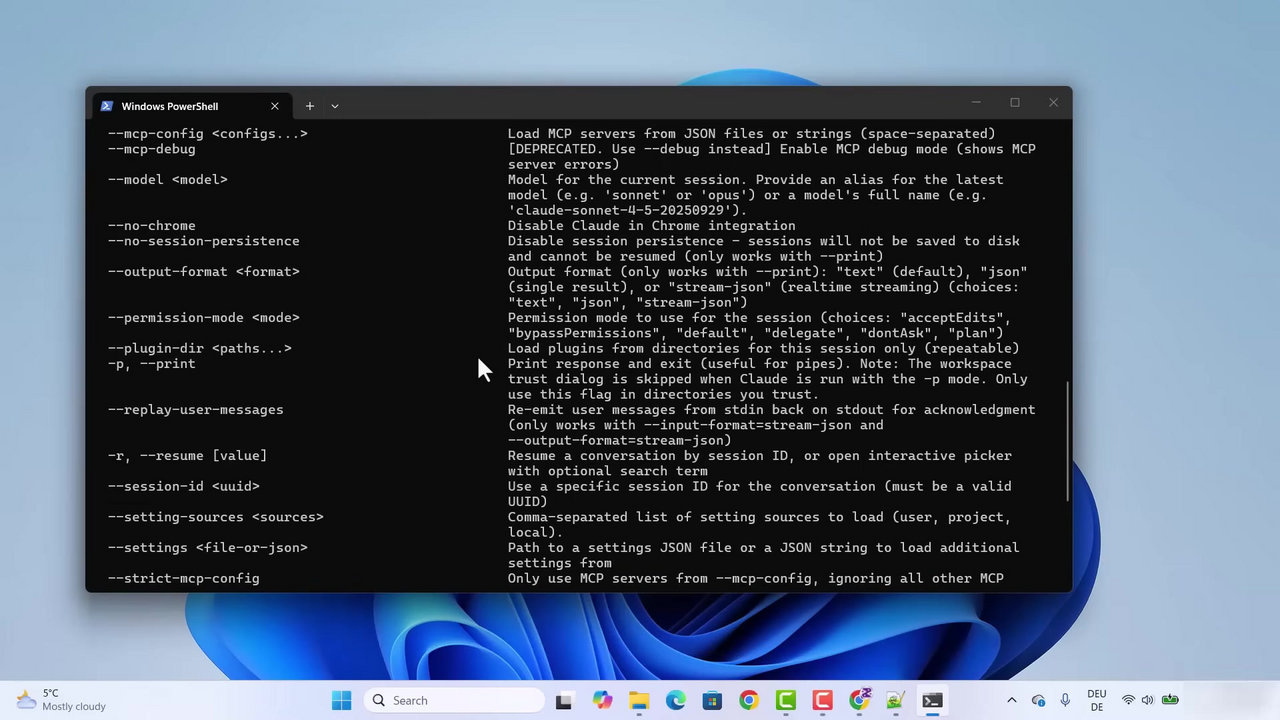The image size is (1280, 720).
Task: Click the line starting 'Permission mode to use for the session'
Action: click(760, 318)
